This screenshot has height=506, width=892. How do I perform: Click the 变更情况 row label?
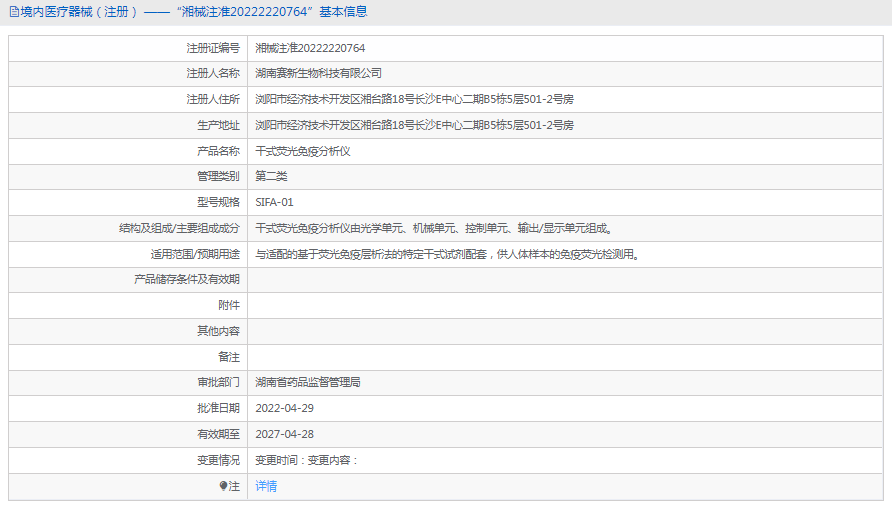[218, 460]
